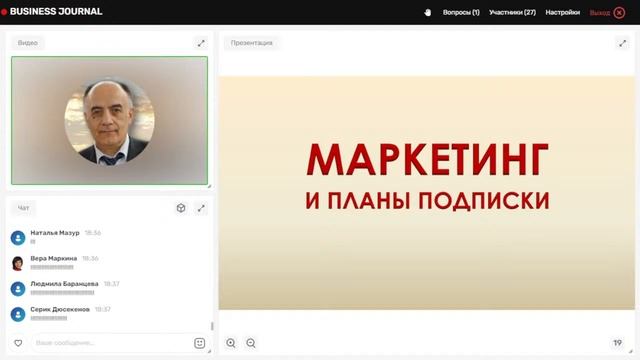Click the raise hand icon
This screenshot has height=360, width=640.
click(427, 13)
